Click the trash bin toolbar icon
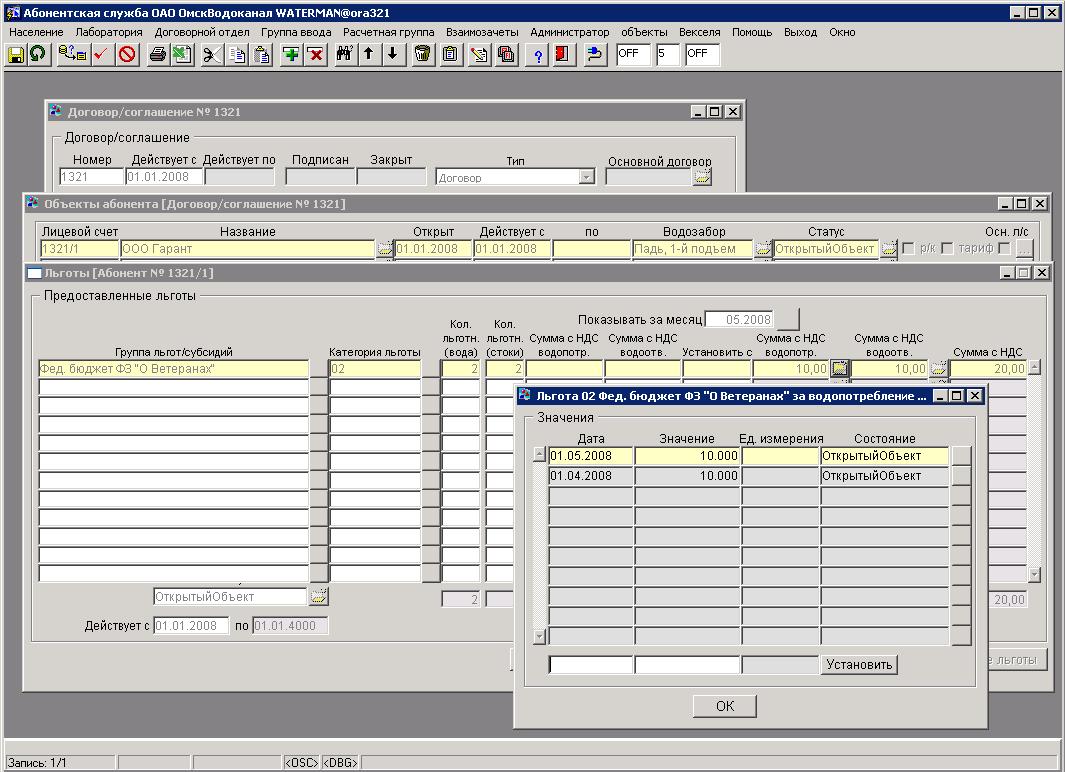 (423, 55)
